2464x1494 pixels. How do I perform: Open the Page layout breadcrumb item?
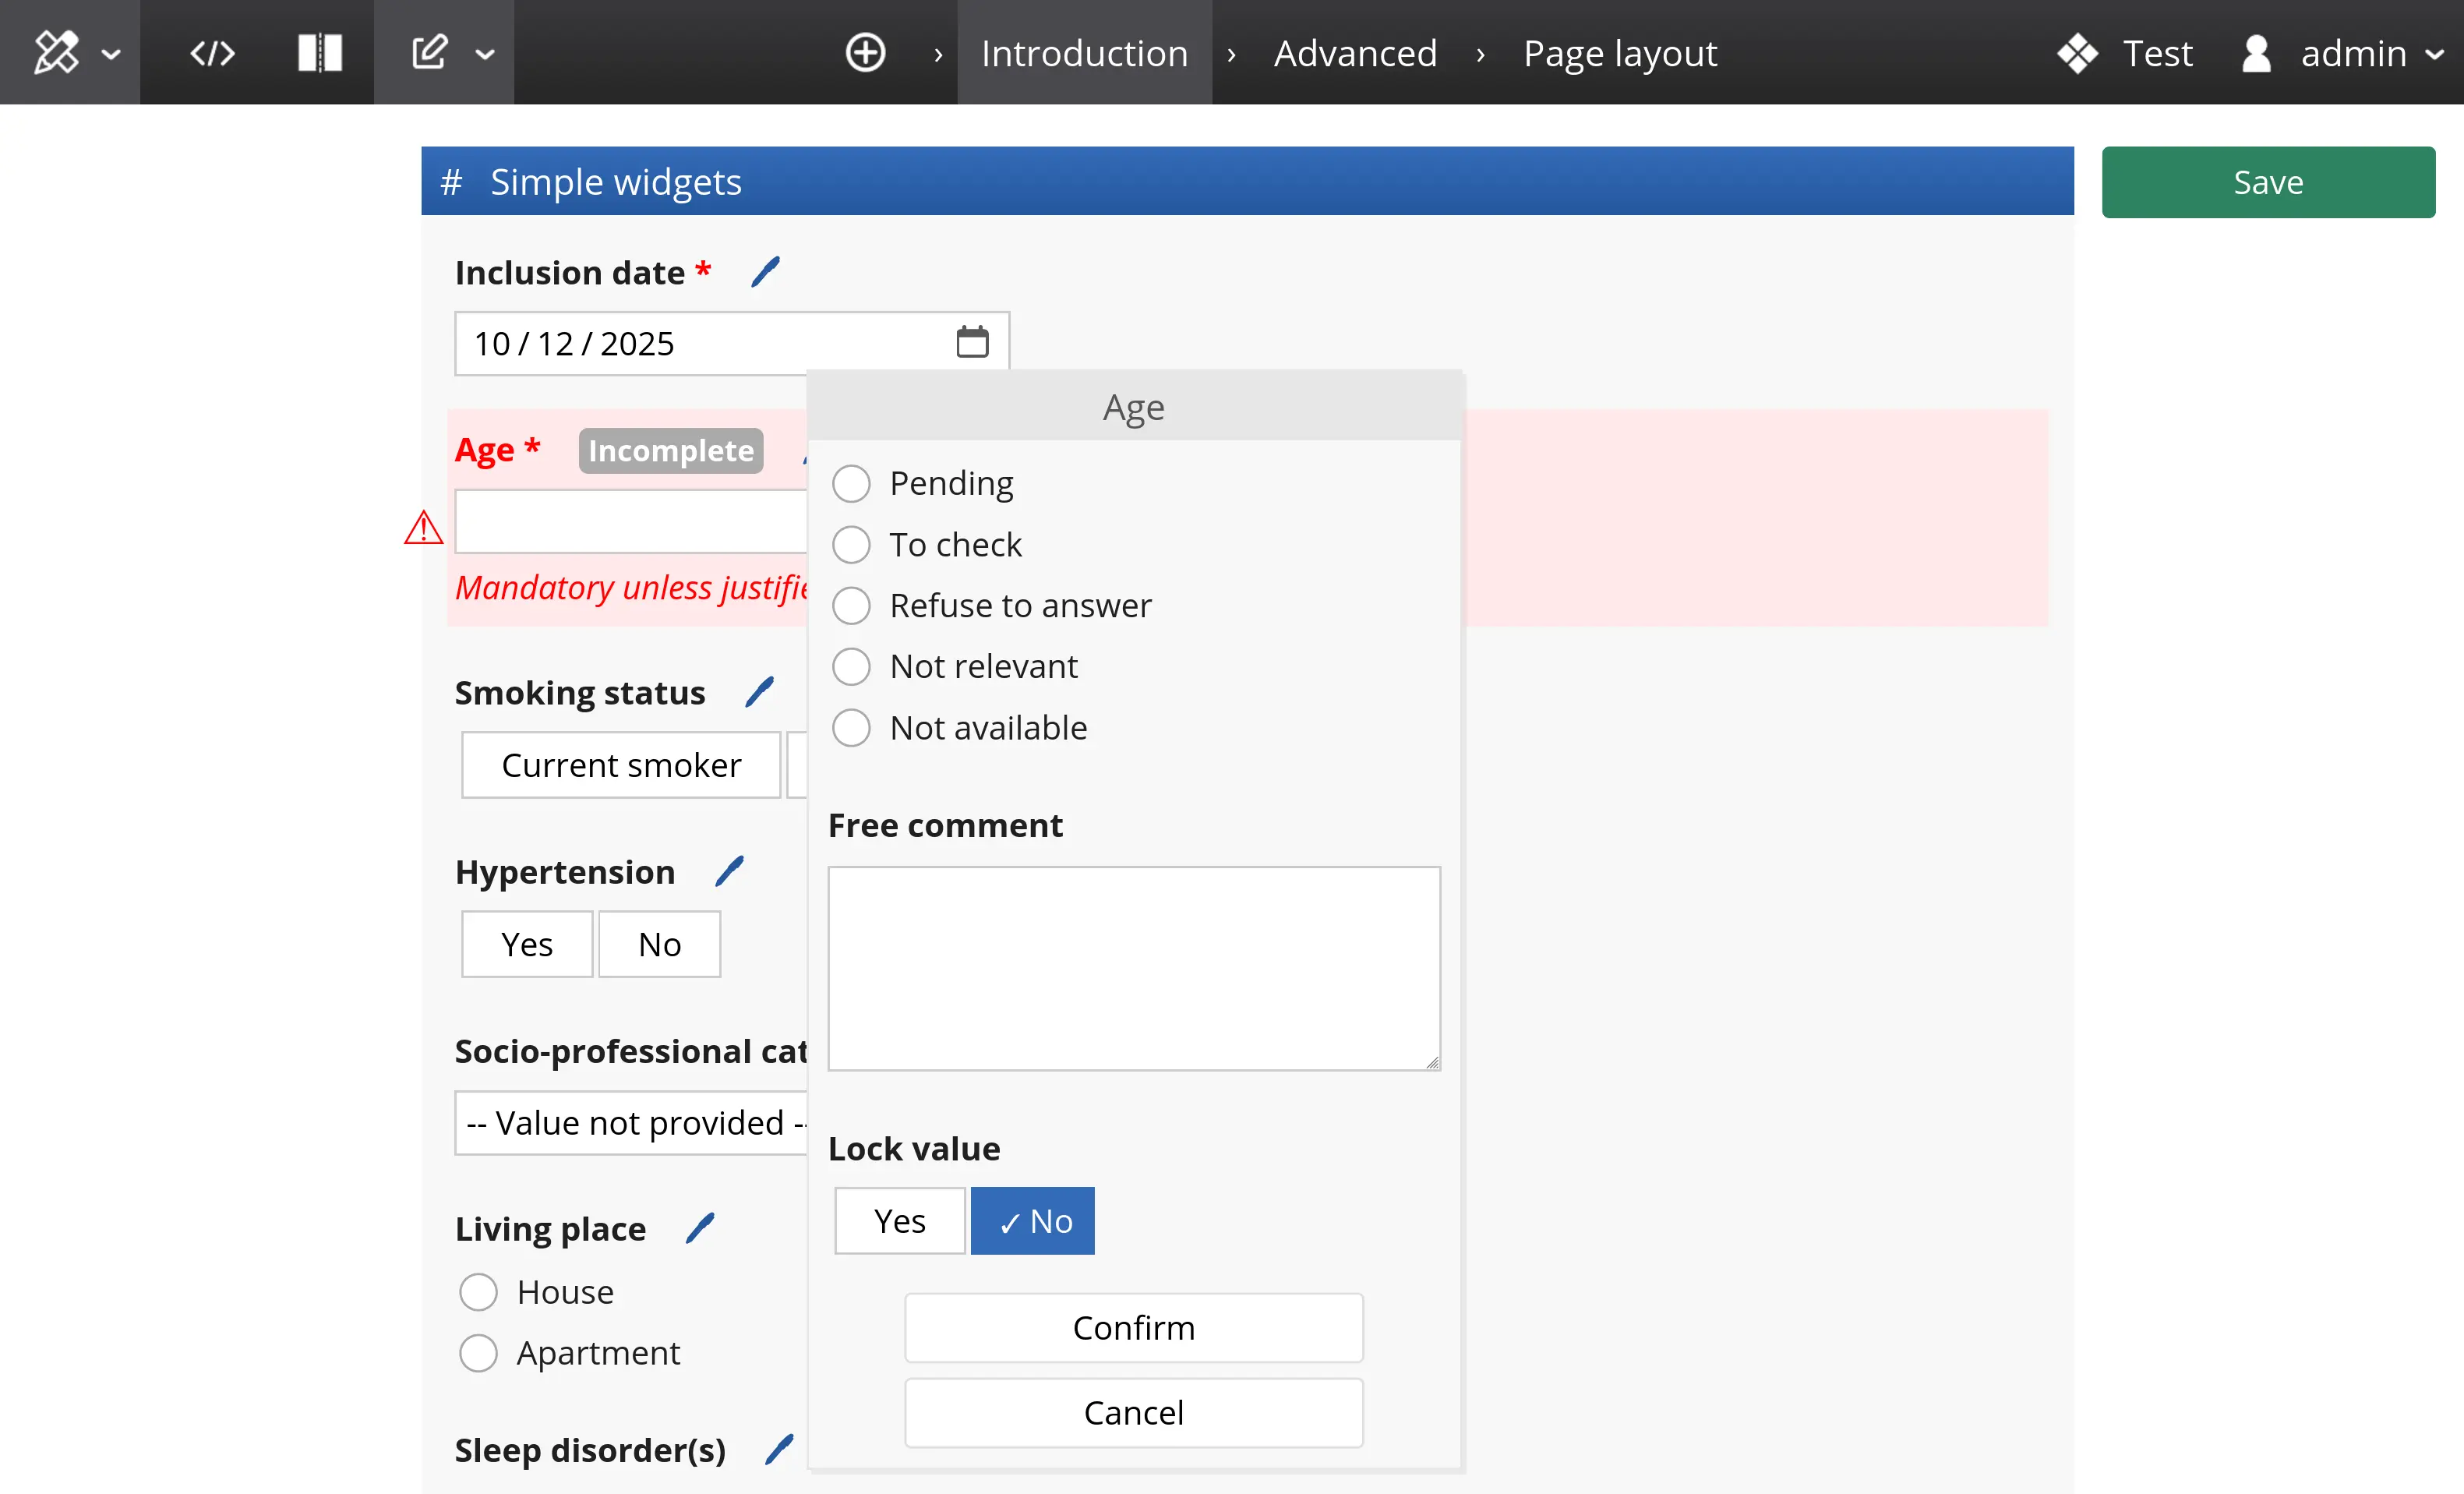pos(1619,52)
